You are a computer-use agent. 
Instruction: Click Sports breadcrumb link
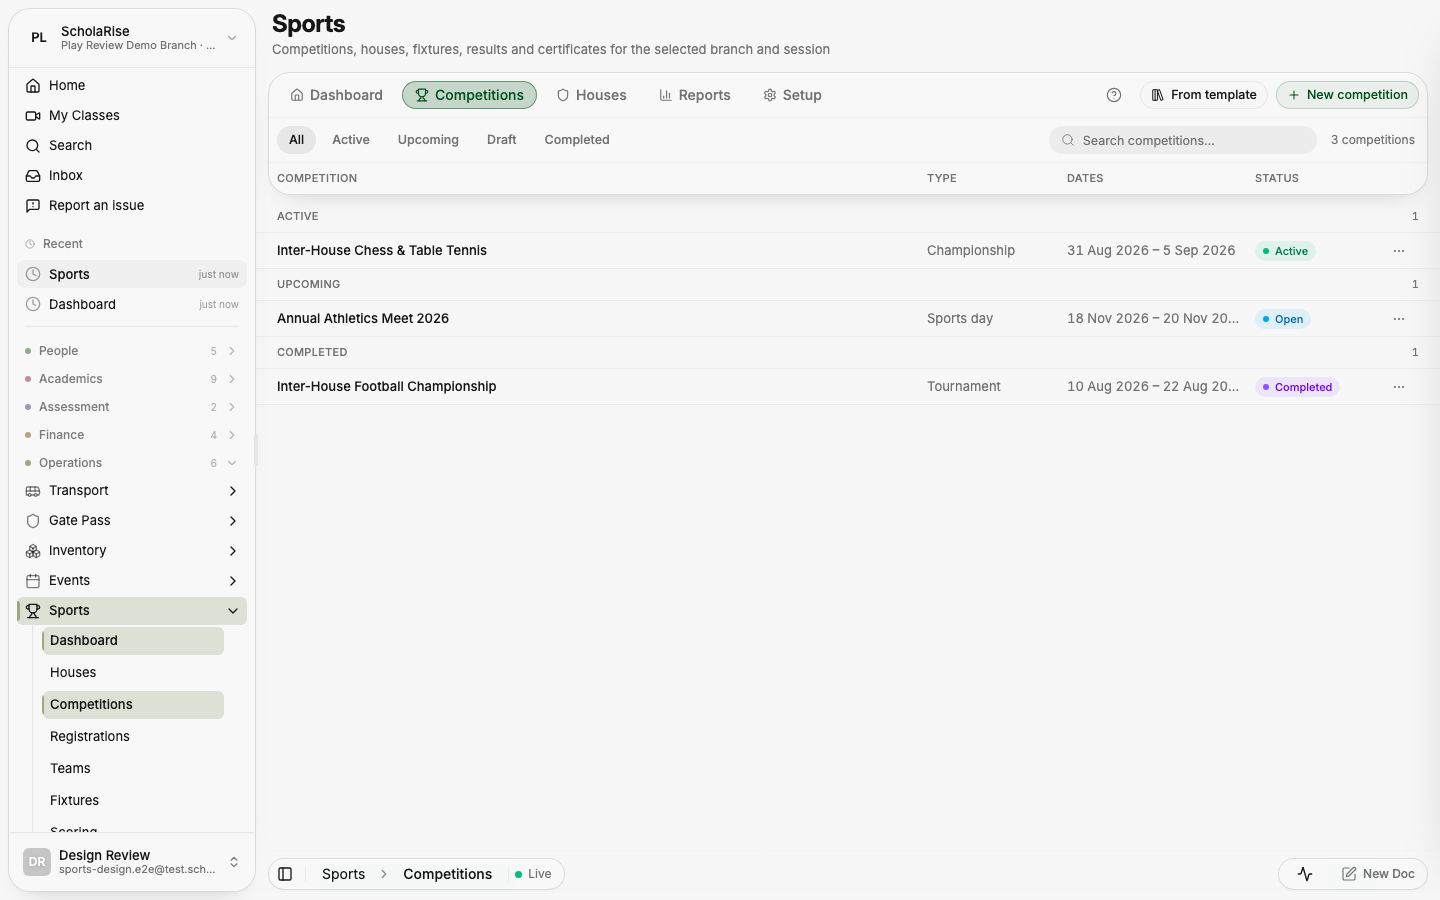[x=343, y=874]
